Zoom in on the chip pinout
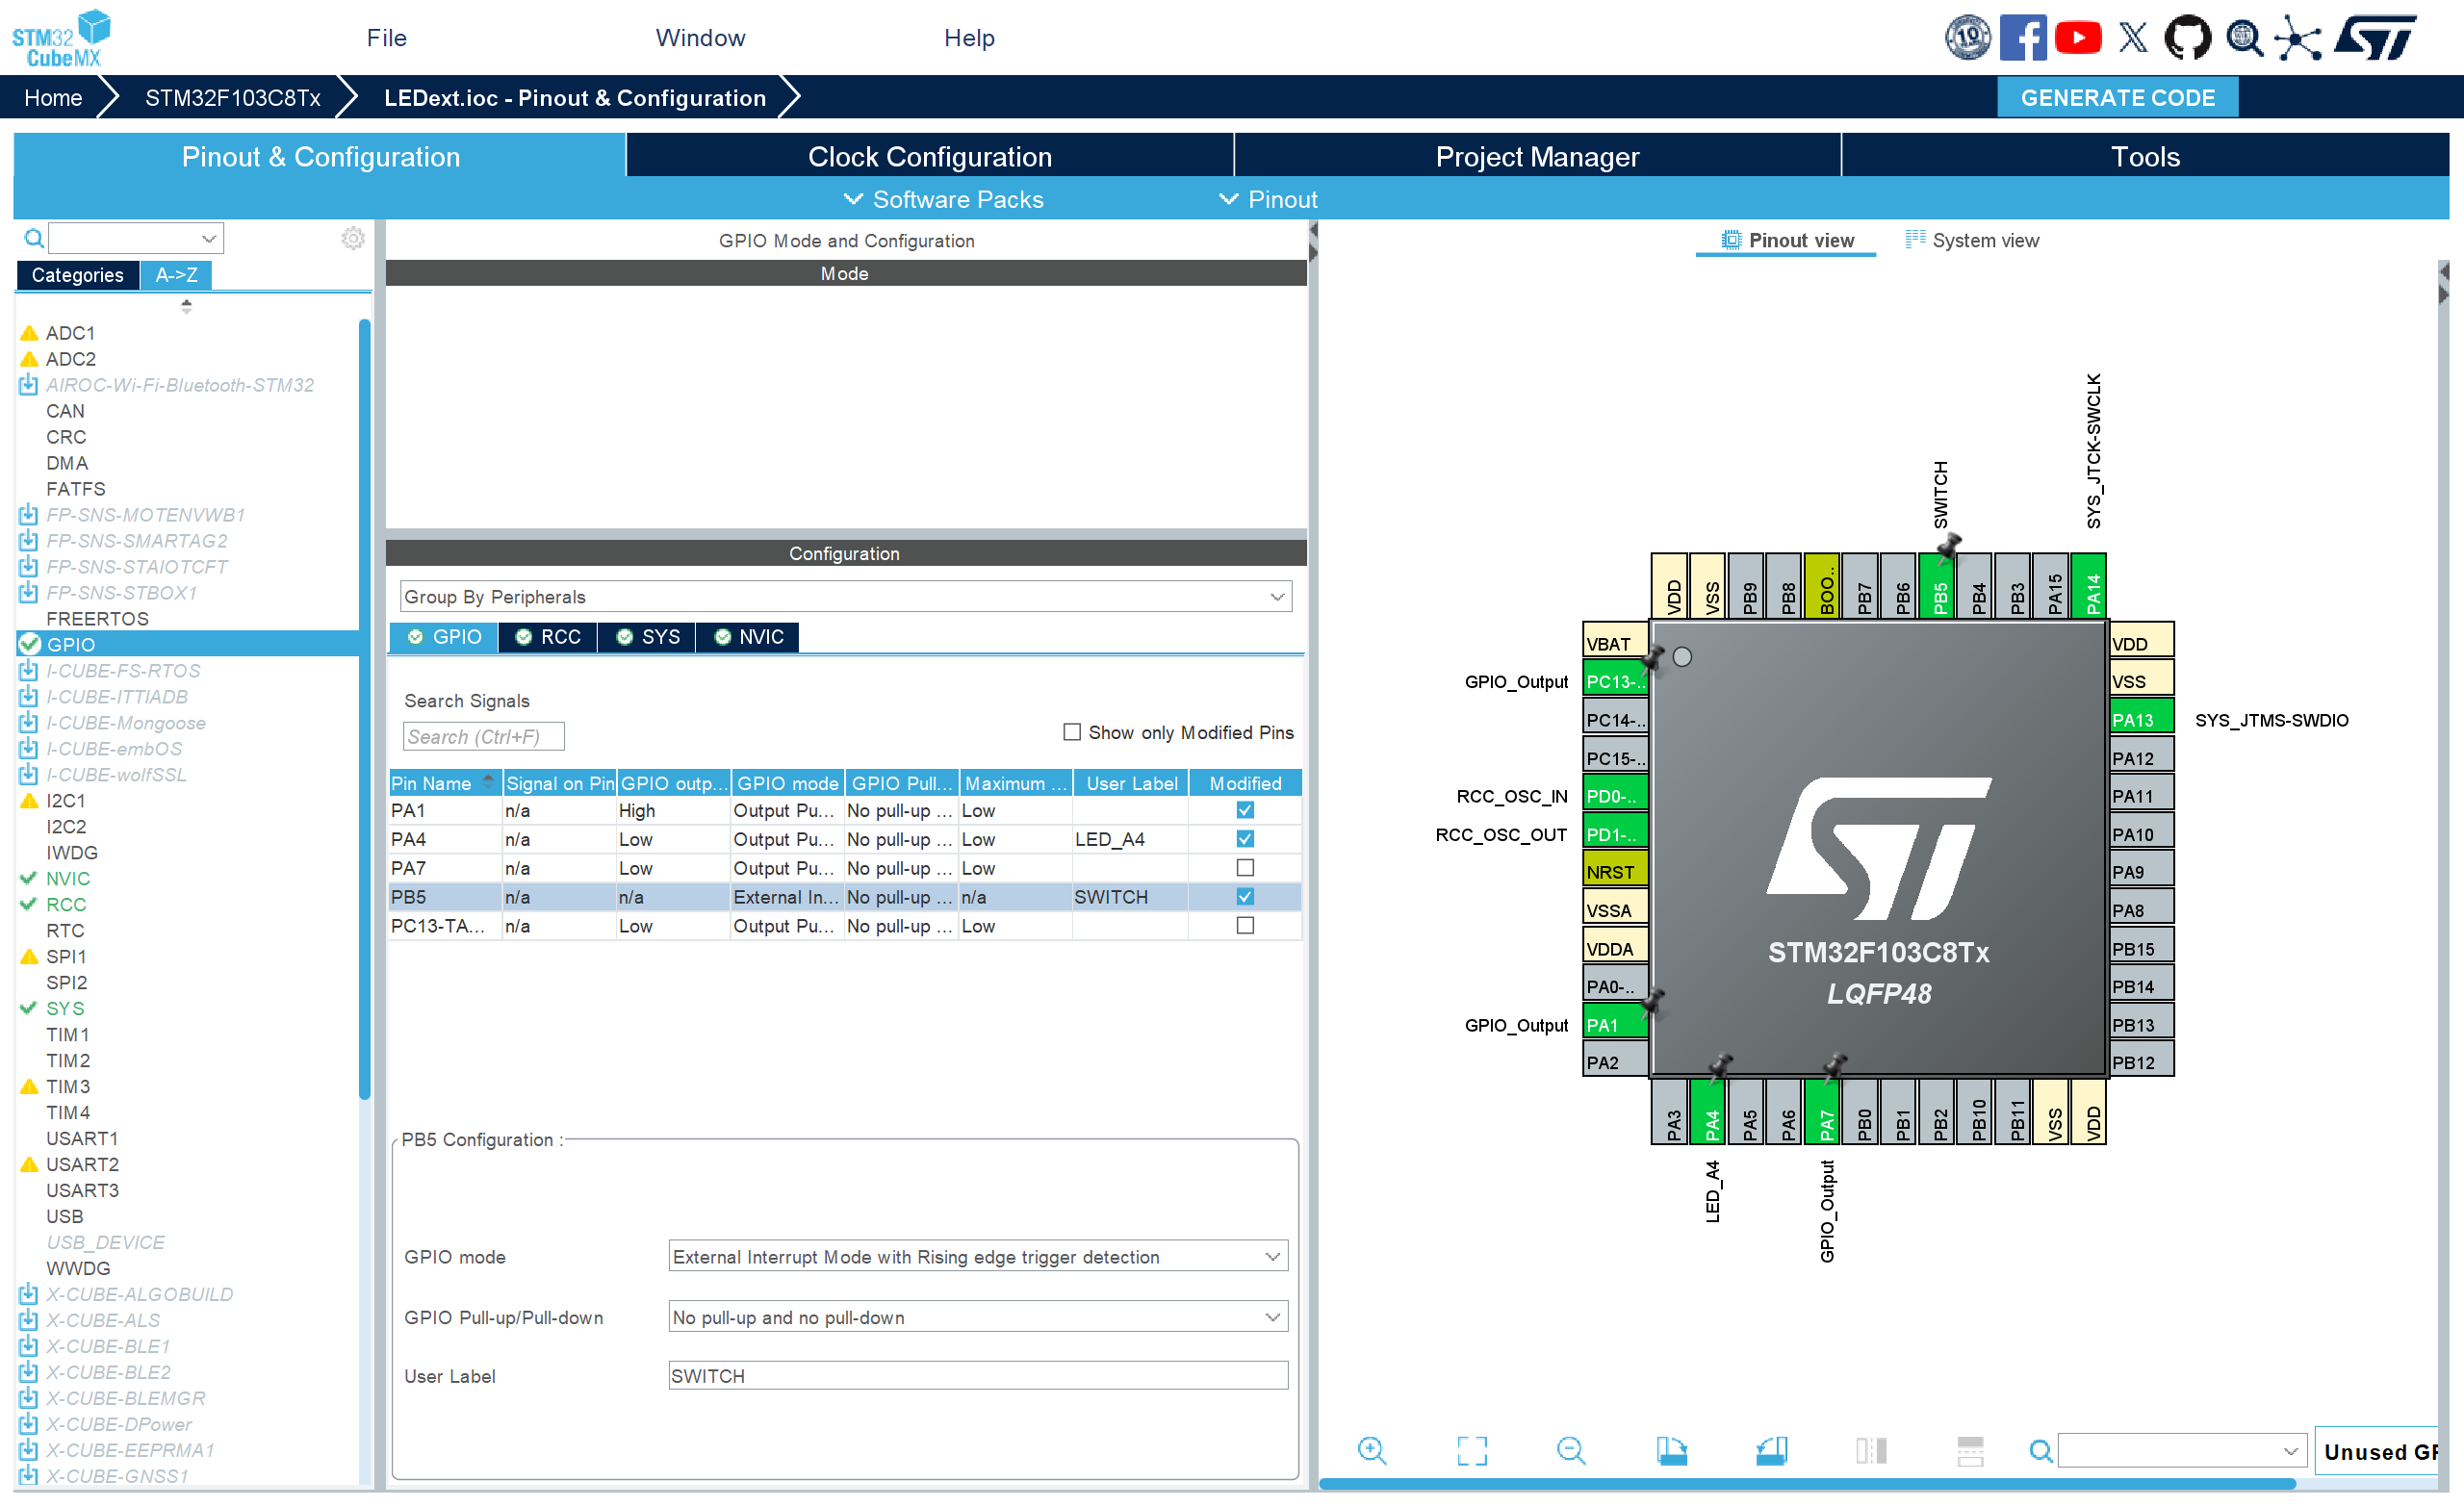Viewport: 2464px width, 1507px height. pos(1372,1450)
